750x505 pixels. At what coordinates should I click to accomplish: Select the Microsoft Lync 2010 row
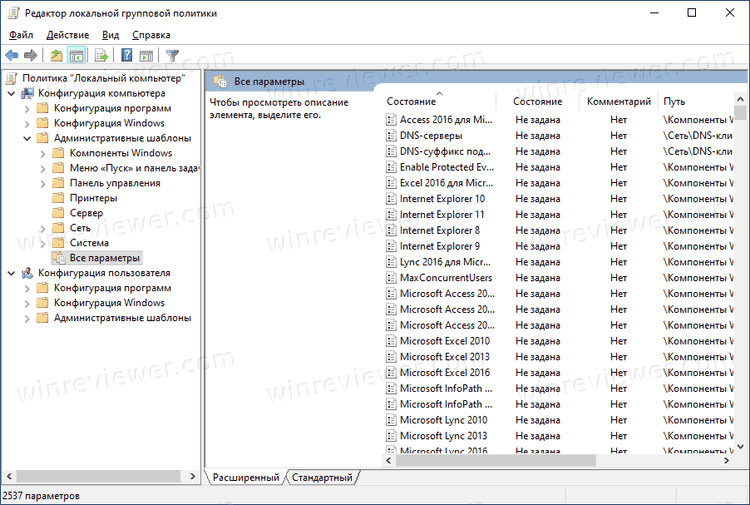point(559,420)
